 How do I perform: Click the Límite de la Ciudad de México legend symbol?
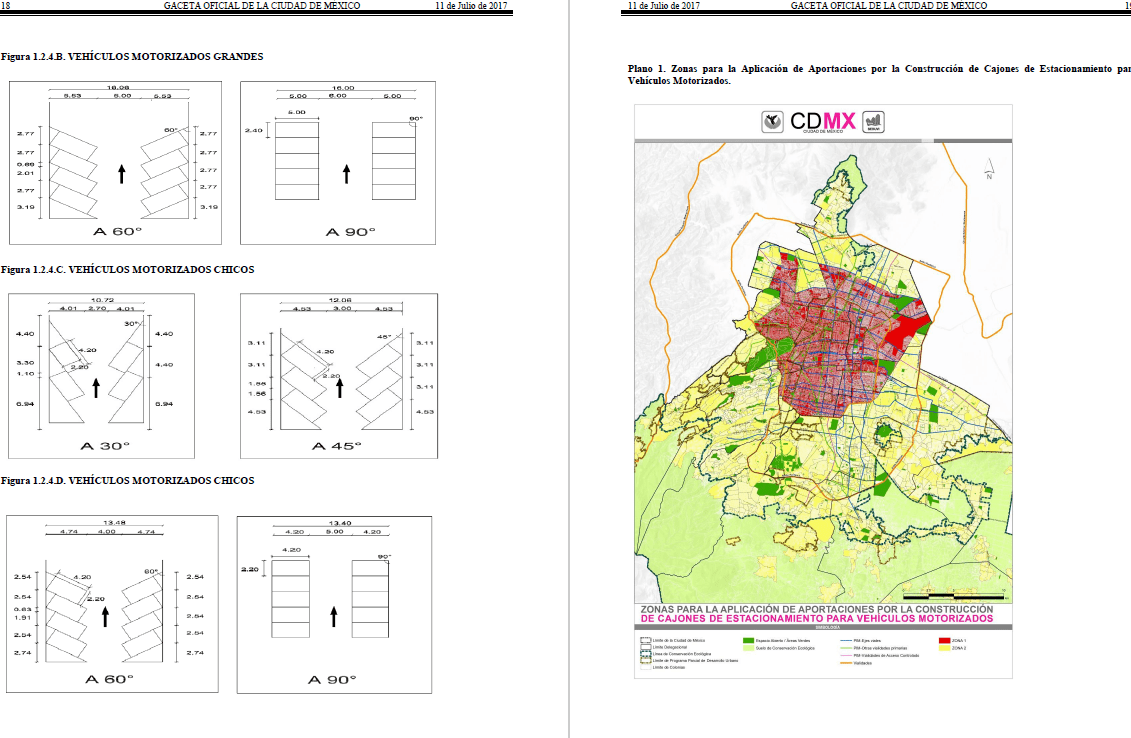tap(646, 641)
